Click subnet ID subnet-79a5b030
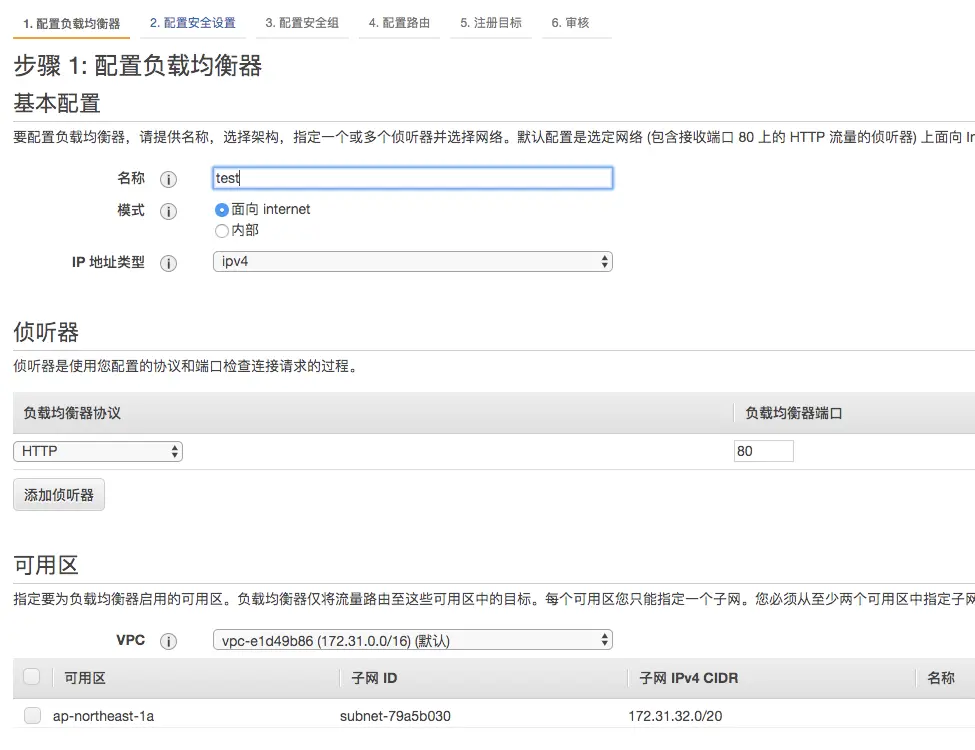 tap(395, 716)
